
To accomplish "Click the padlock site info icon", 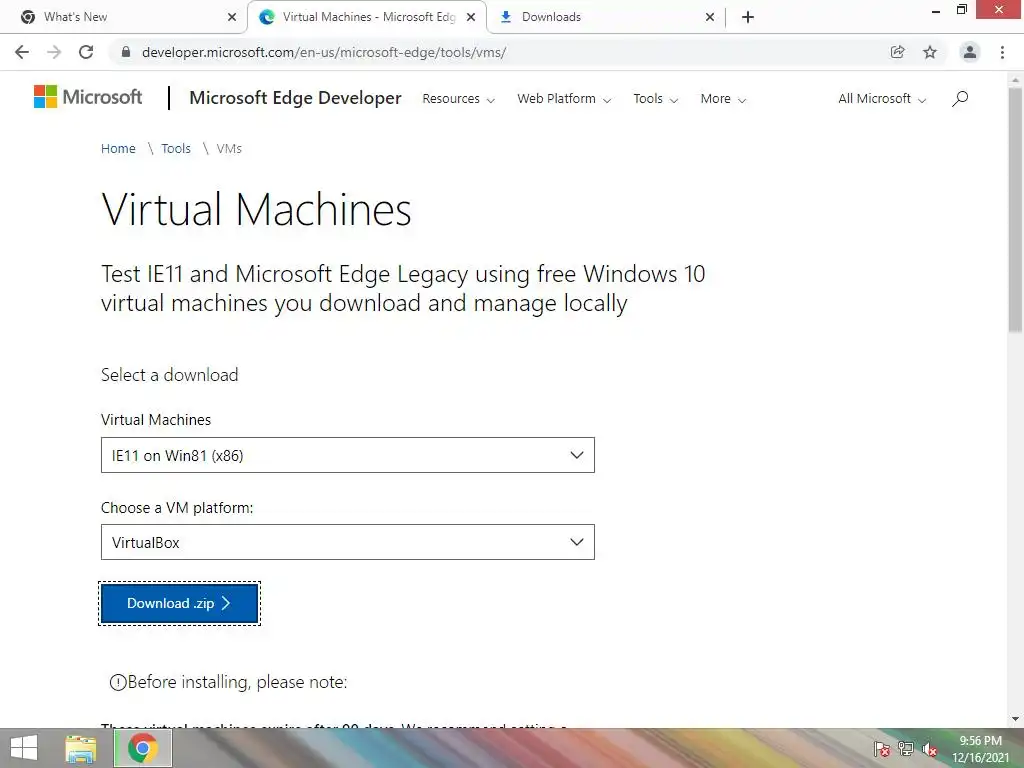I will pyautogui.click(x=126, y=52).
